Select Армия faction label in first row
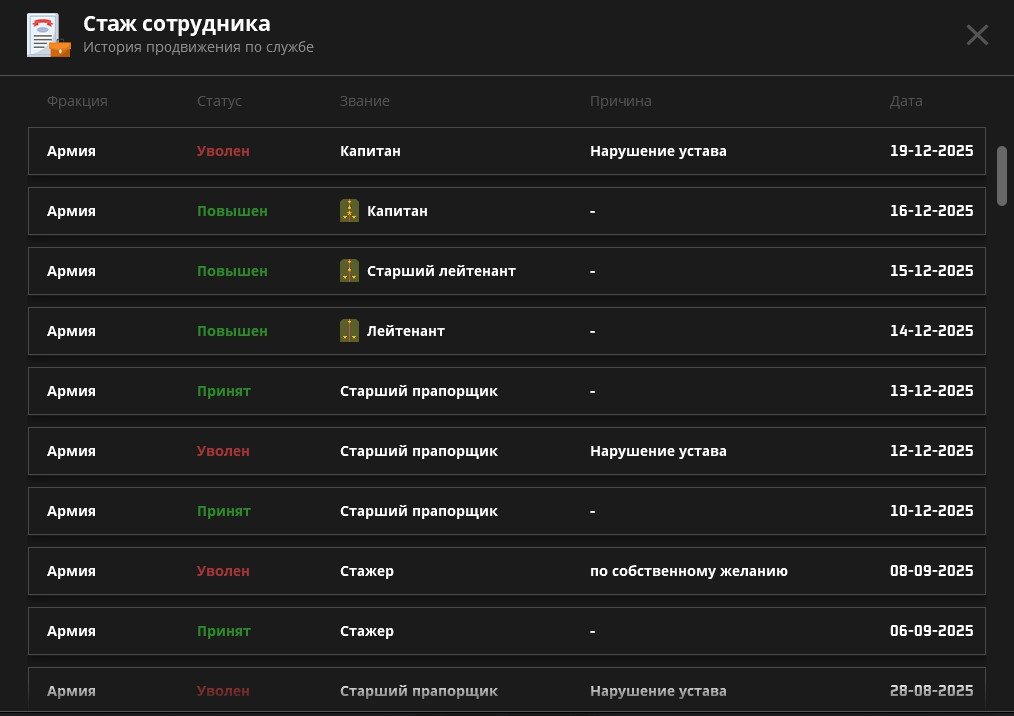The image size is (1014, 716). [70, 151]
